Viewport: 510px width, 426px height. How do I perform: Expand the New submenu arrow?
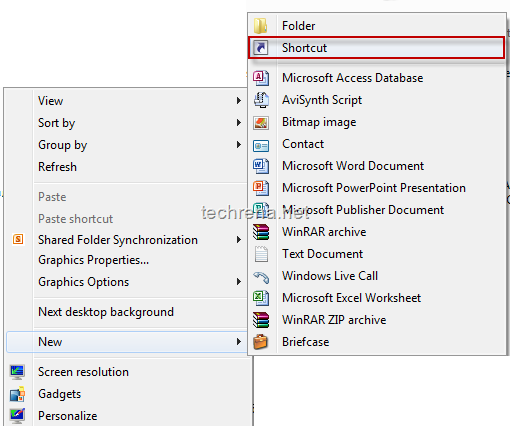click(x=239, y=341)
